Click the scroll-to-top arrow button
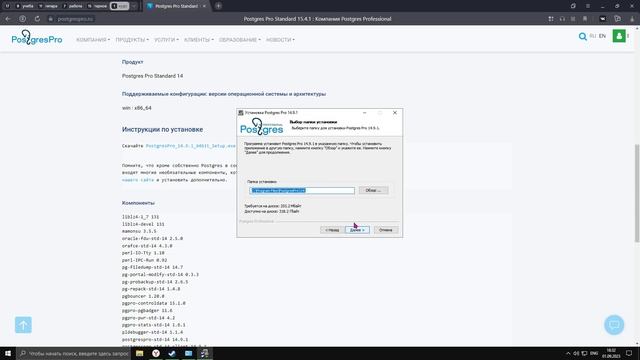640x360 pixels. point(23,325)
